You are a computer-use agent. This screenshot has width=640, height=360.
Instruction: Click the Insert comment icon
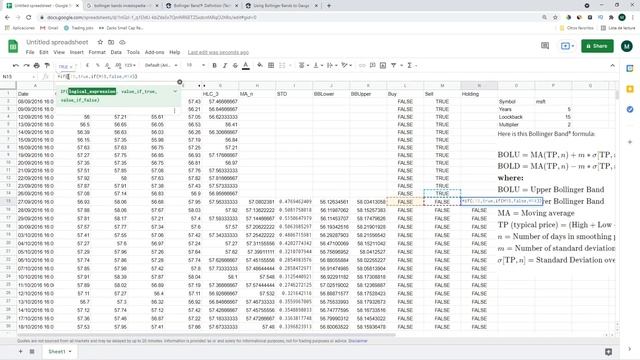372,65
